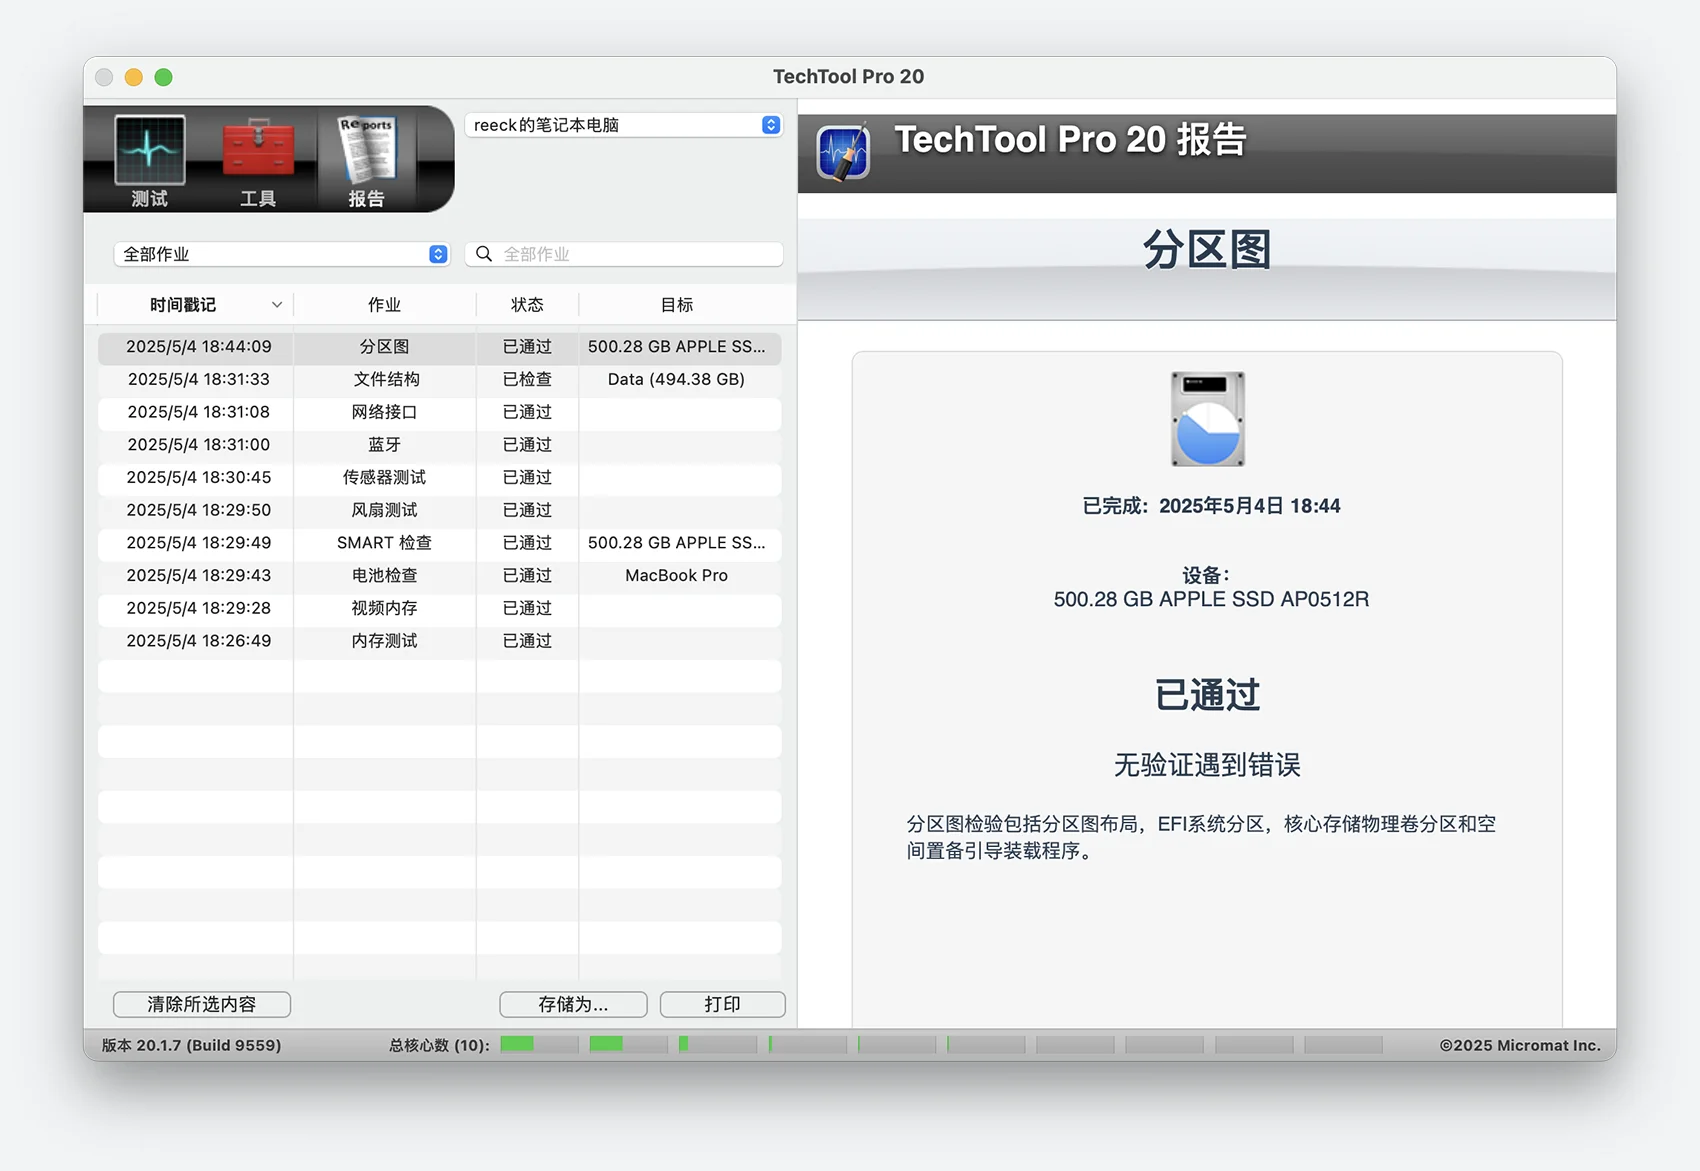
Task: Click the 打印 button
Action: point(722,1004)
